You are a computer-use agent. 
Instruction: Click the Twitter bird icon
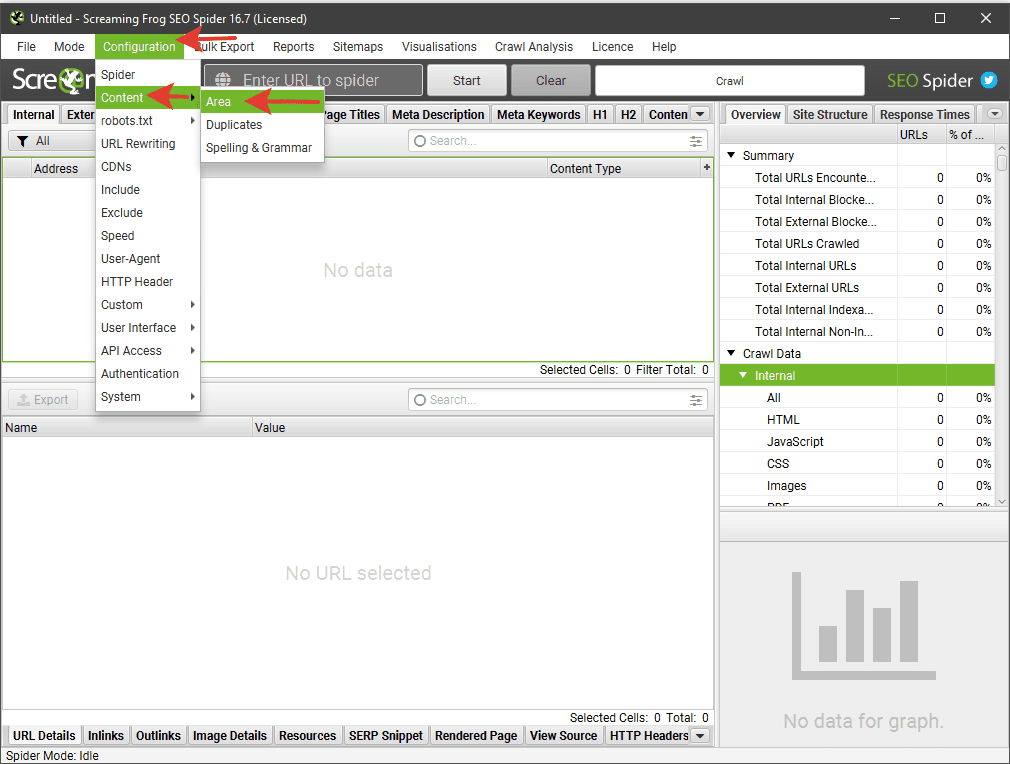[989, 80]
